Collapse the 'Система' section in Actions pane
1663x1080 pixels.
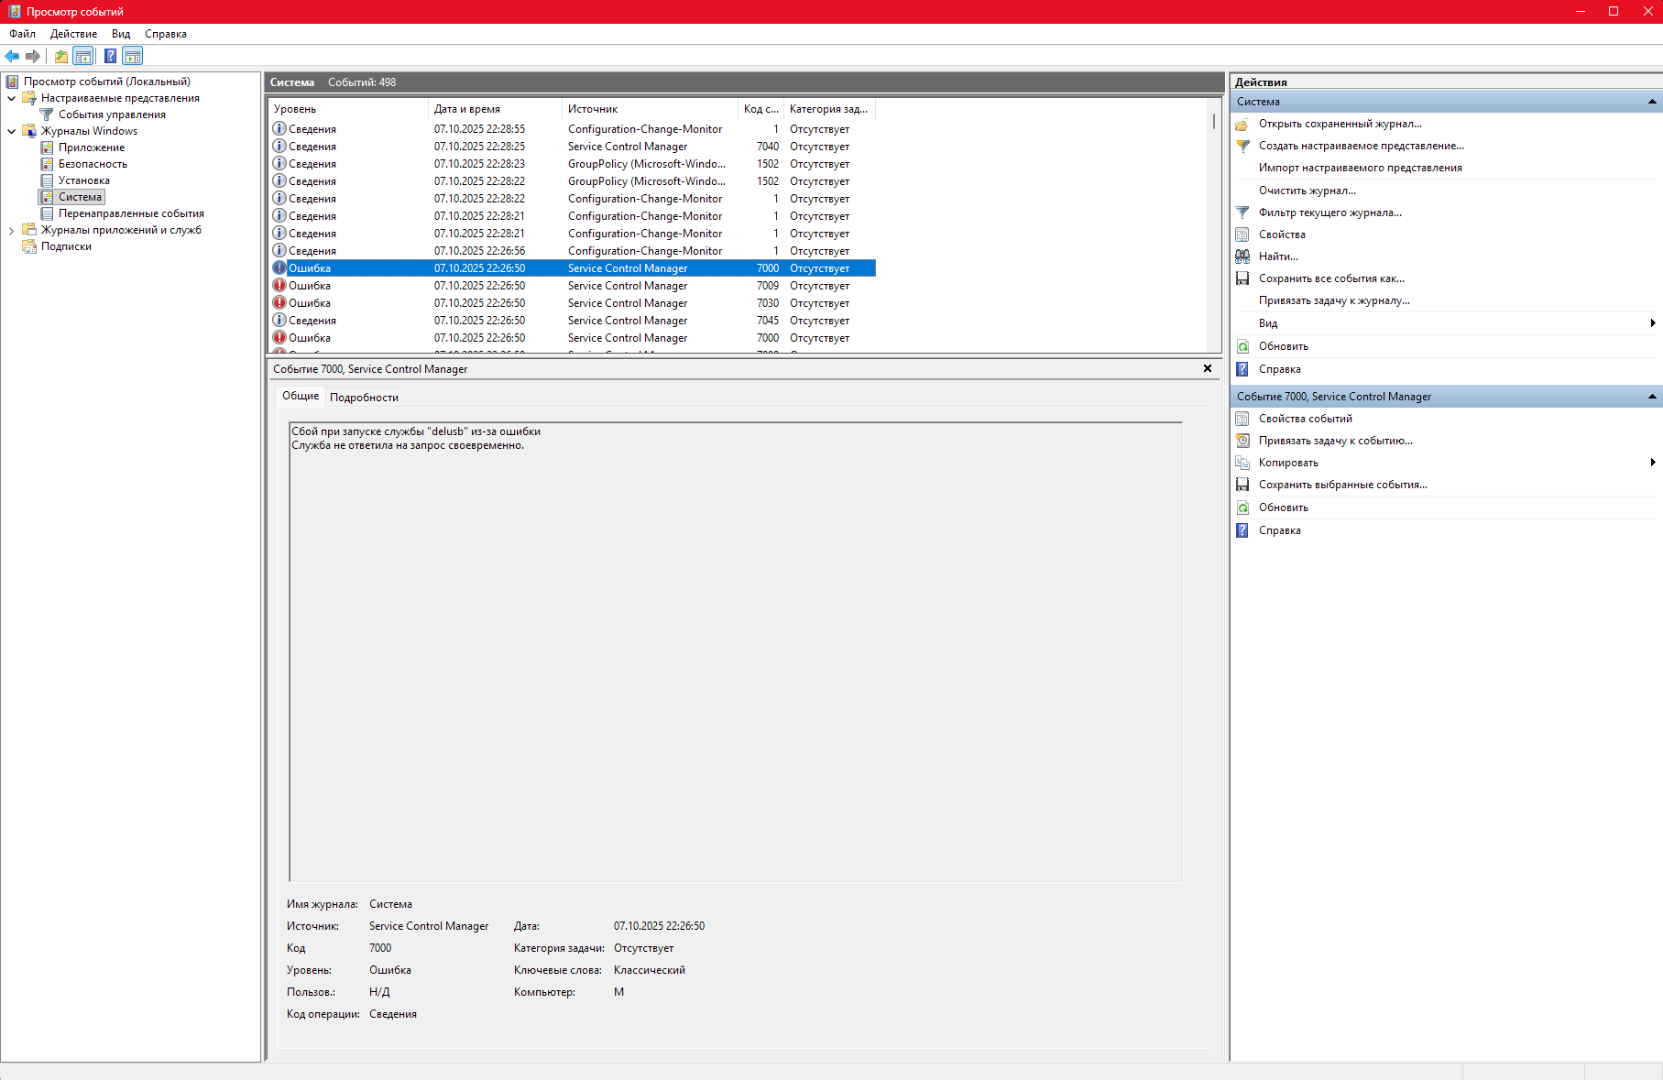coord(1652,102)
